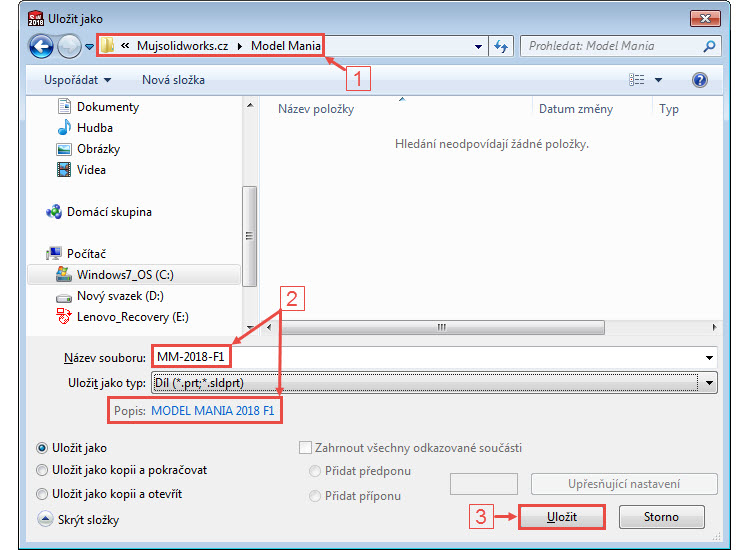Open the Uspořádat menu

coord(77,80)
